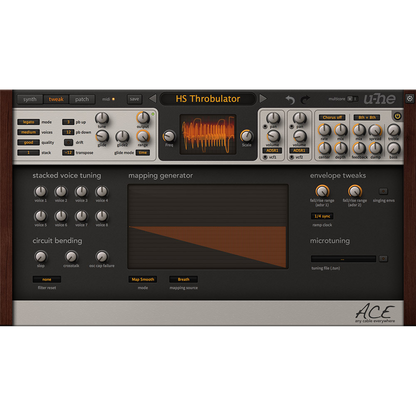Click the mapping generator graph area

click(208, 227)
